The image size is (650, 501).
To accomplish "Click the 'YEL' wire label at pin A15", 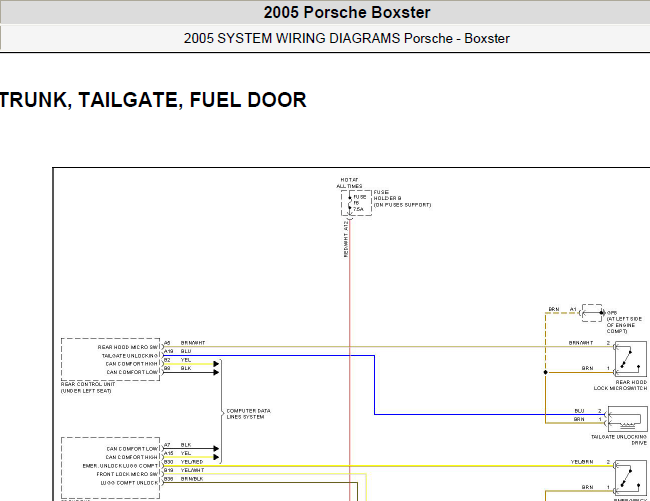I will click(186, 453).
